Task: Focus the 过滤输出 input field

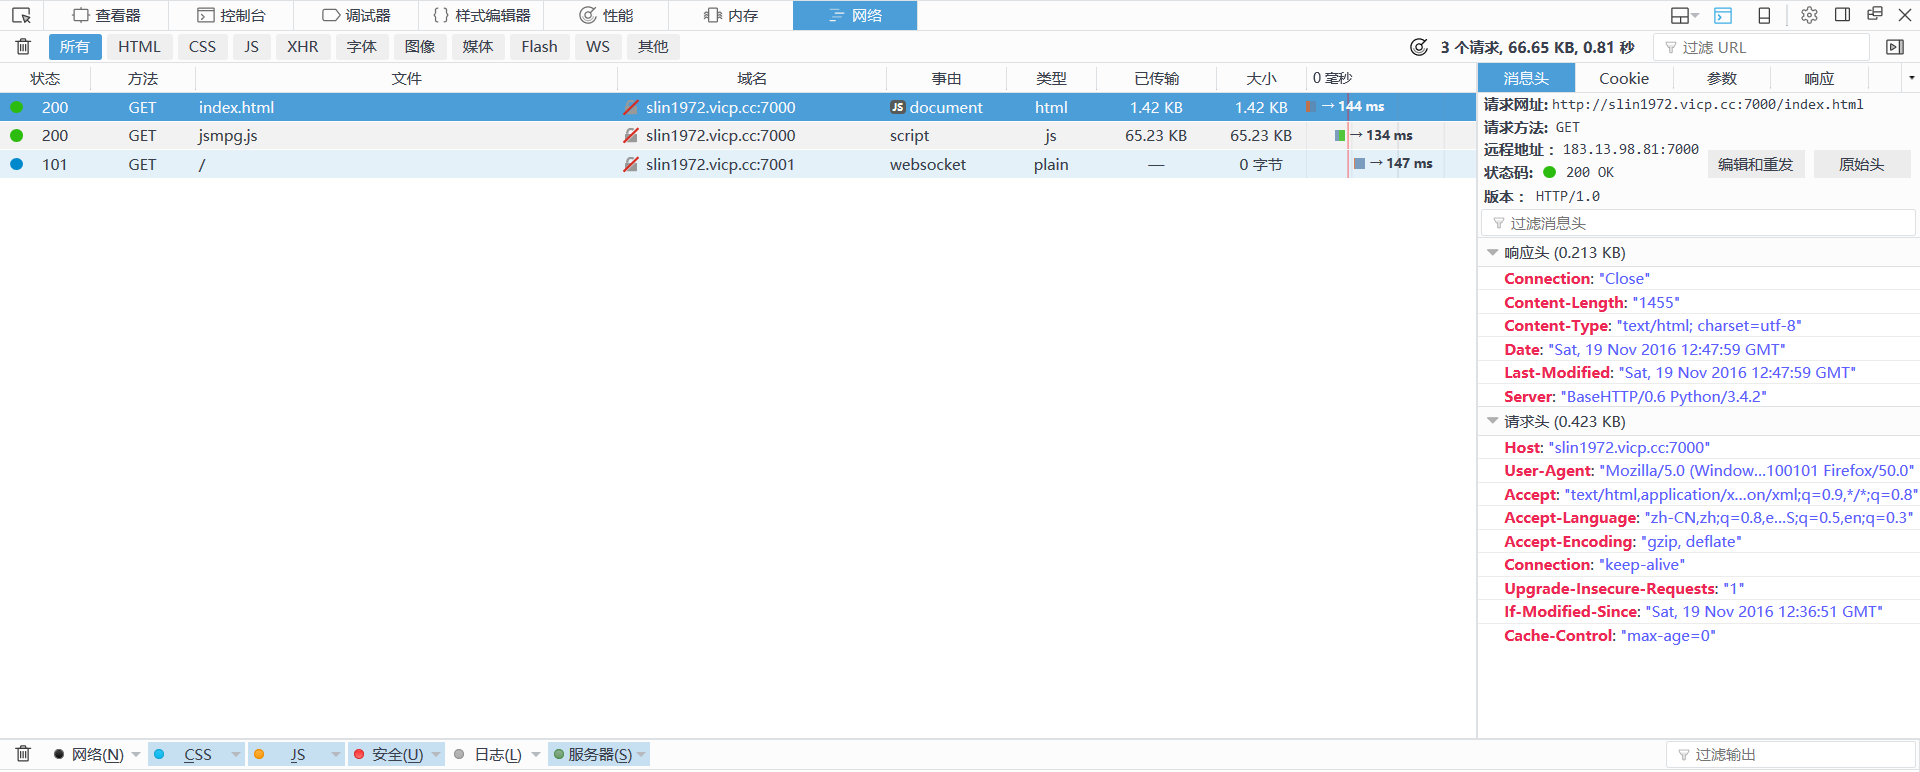Action: [1790, 754]
